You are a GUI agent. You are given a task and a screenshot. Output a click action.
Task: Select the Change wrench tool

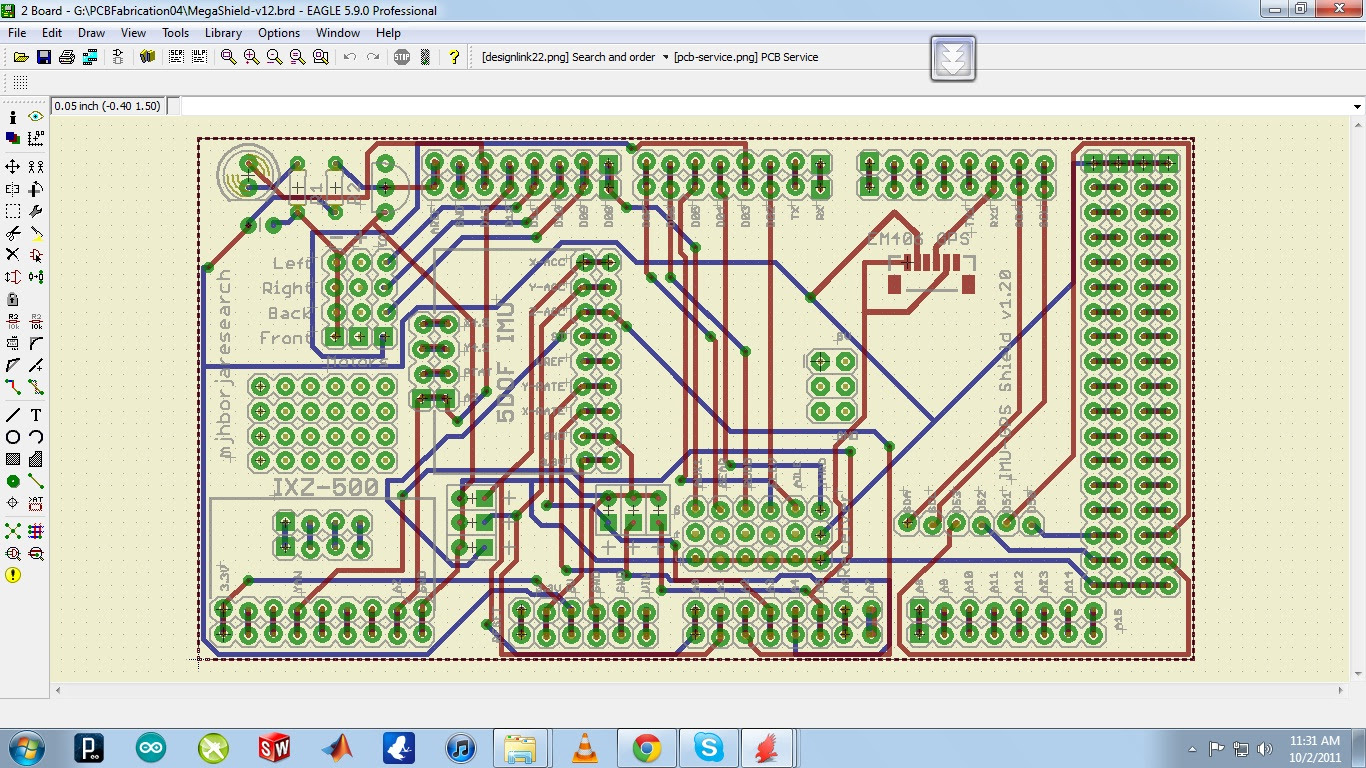(36, 211)
